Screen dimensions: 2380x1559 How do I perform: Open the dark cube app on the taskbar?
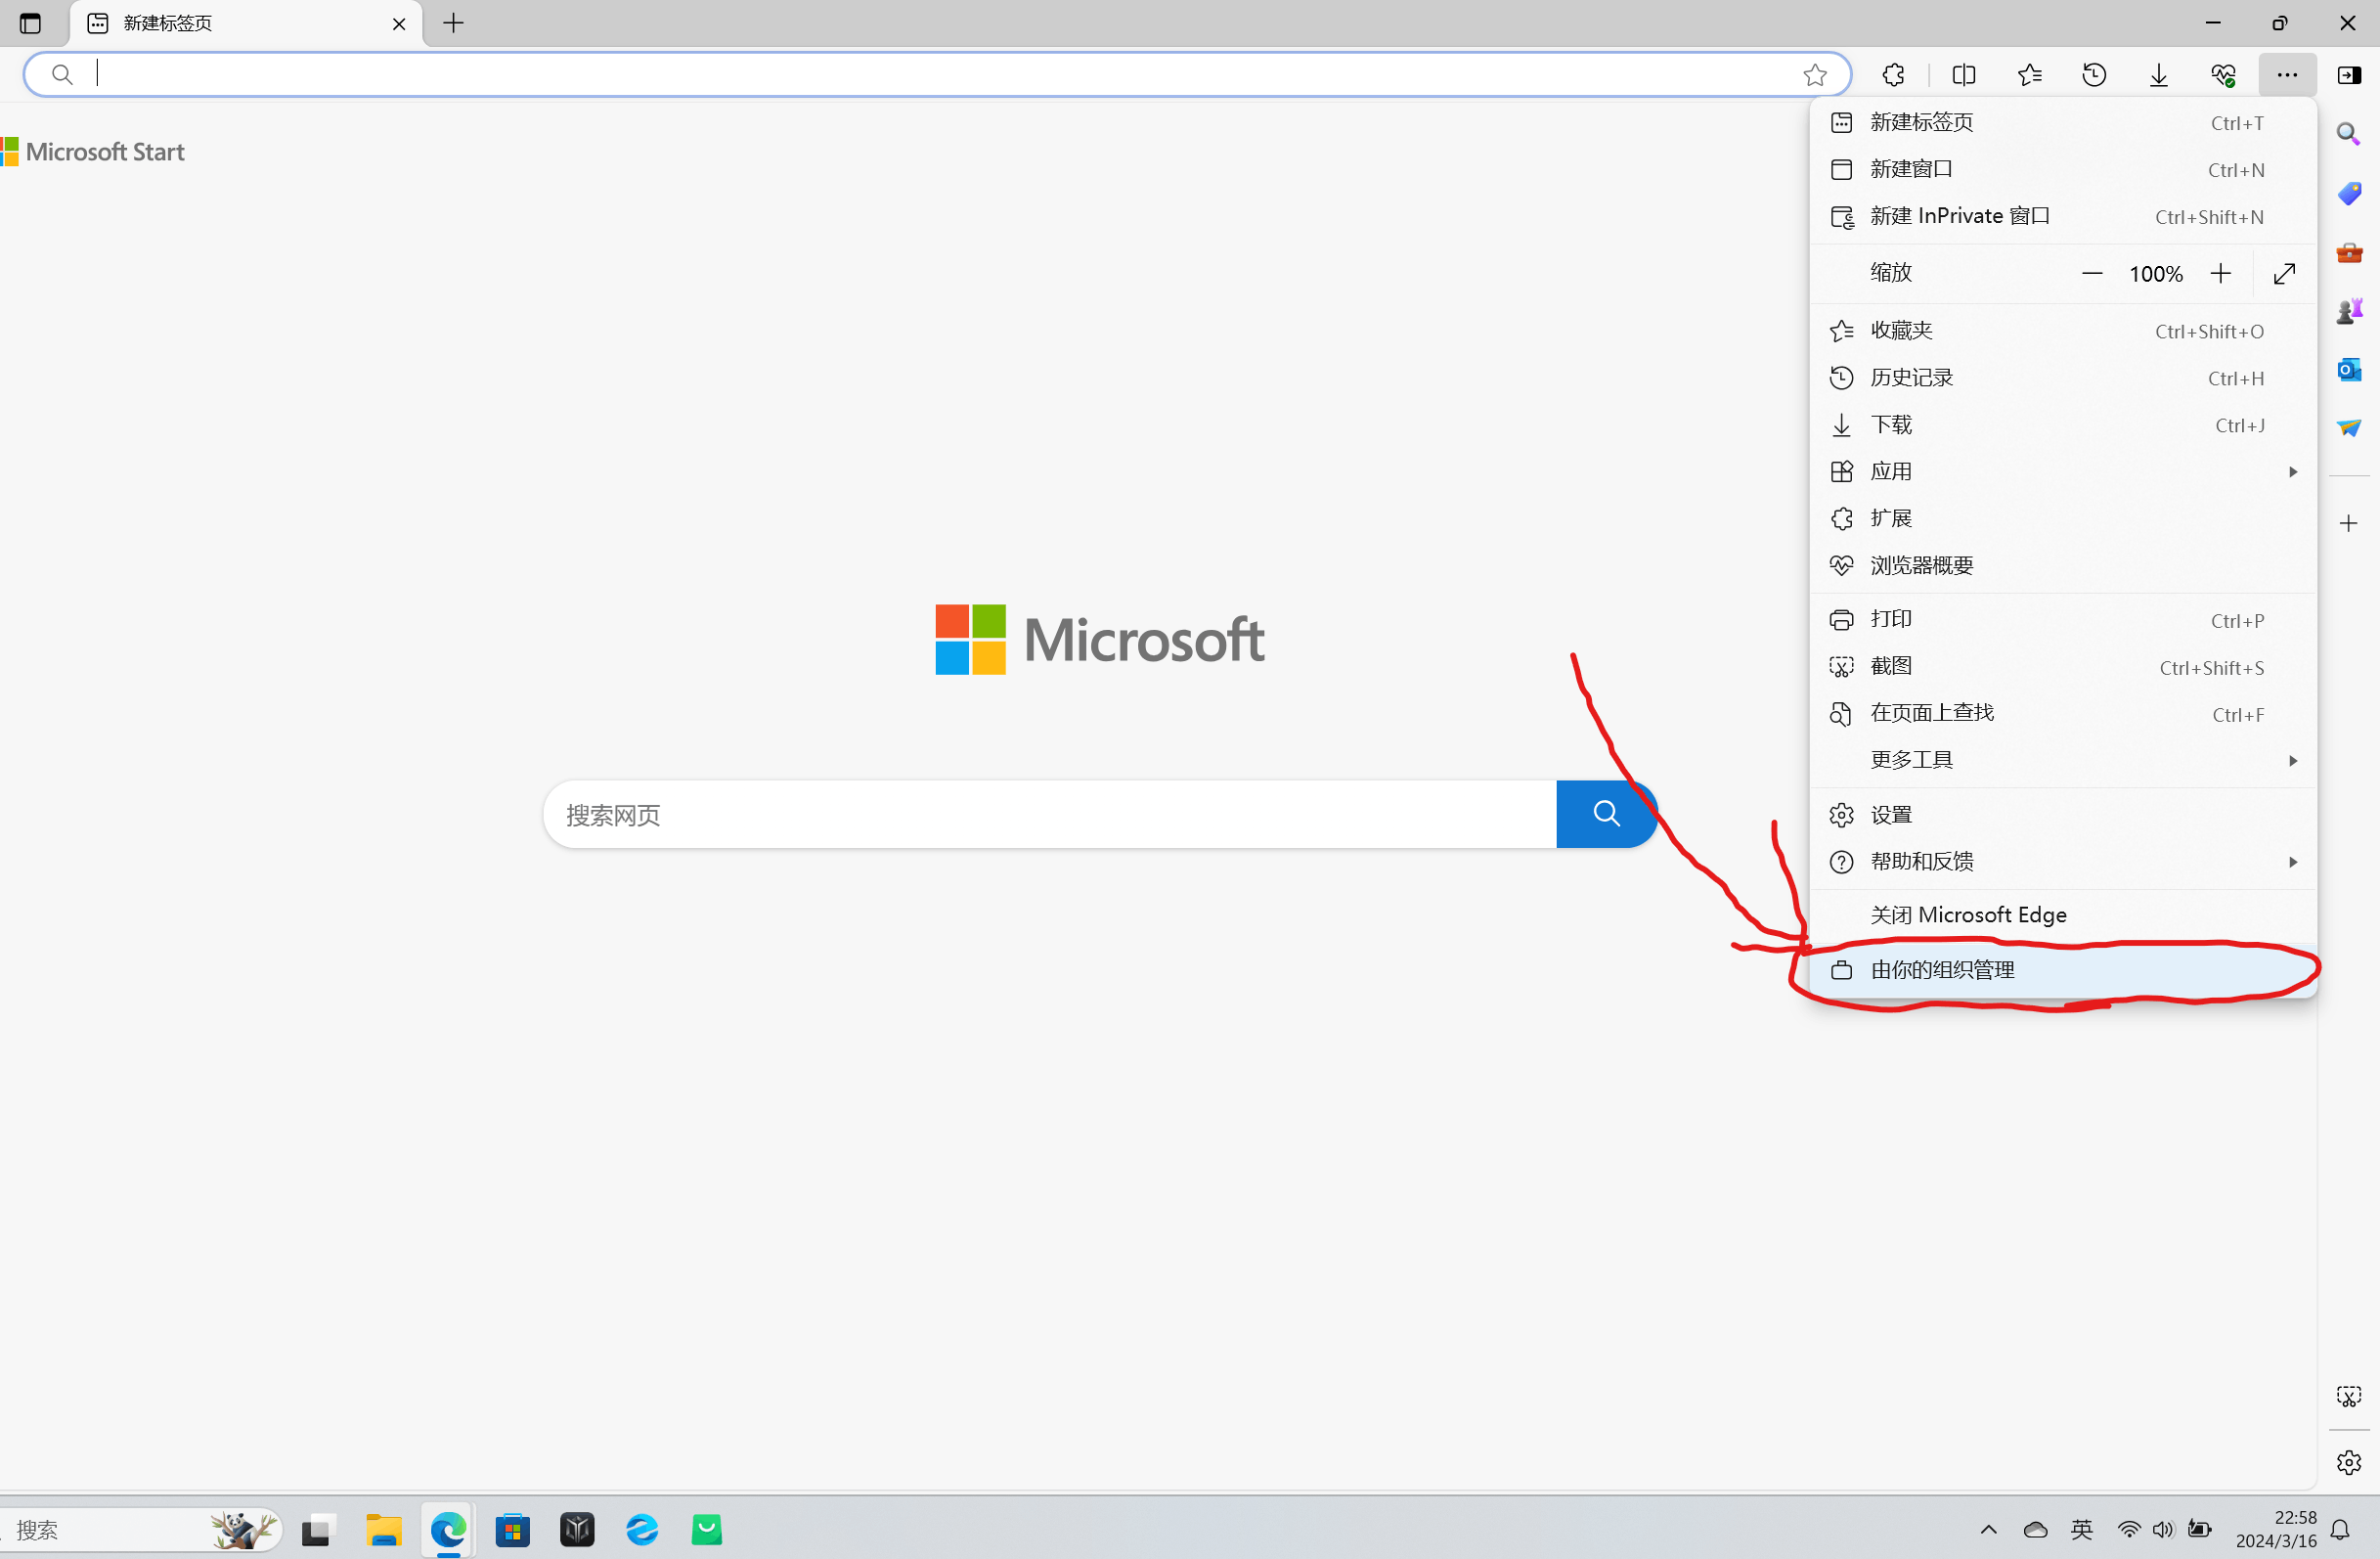(x=577, y=1529)
